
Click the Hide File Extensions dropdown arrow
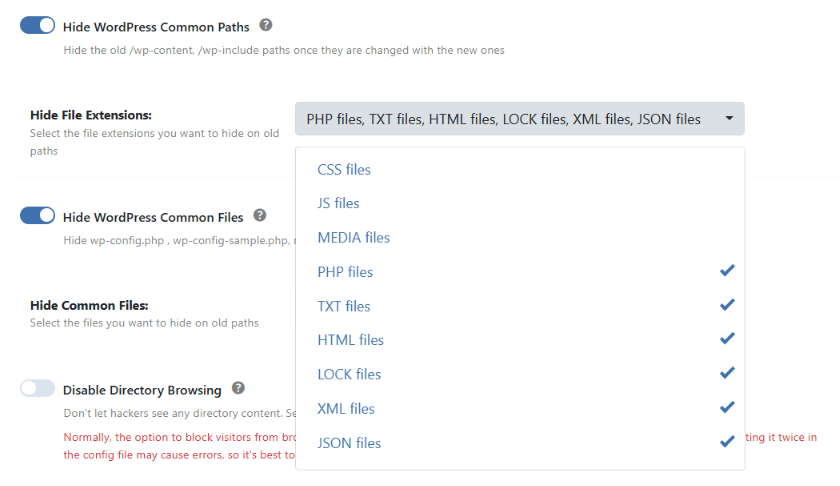[x=729, y=119]
